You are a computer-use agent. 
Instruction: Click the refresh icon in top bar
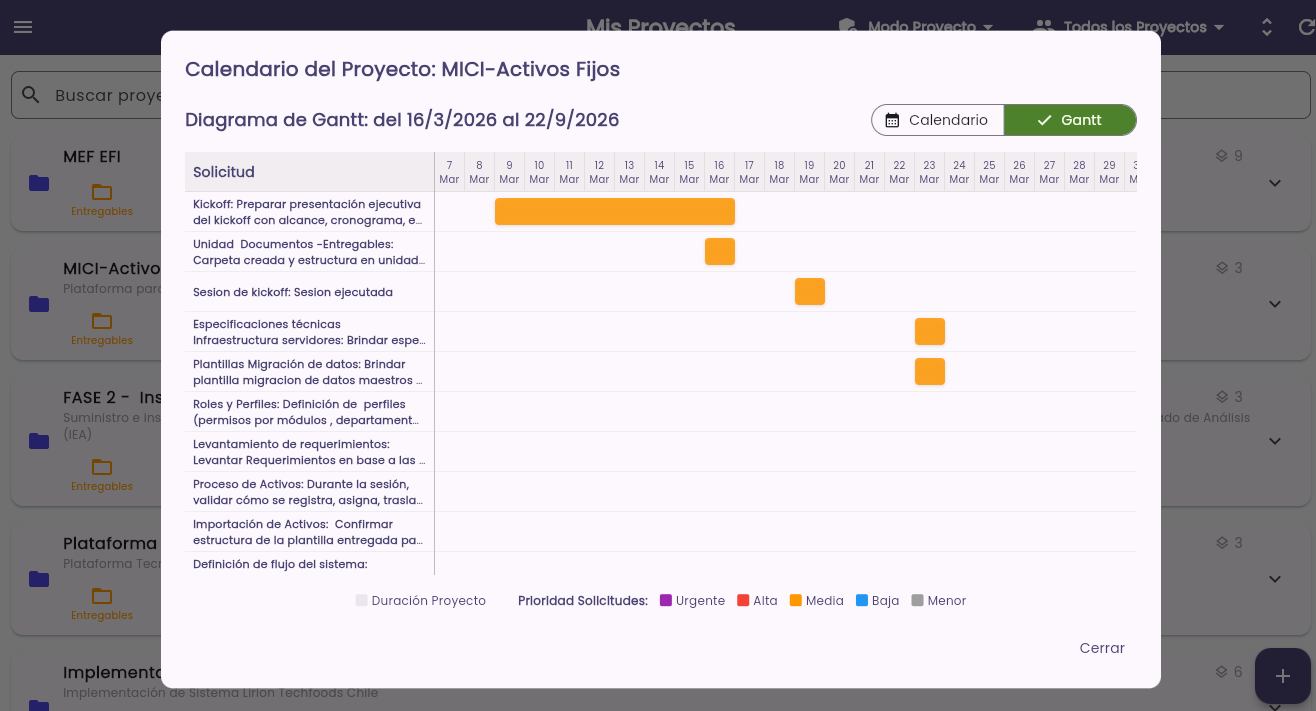click(x=1305, y=27)
